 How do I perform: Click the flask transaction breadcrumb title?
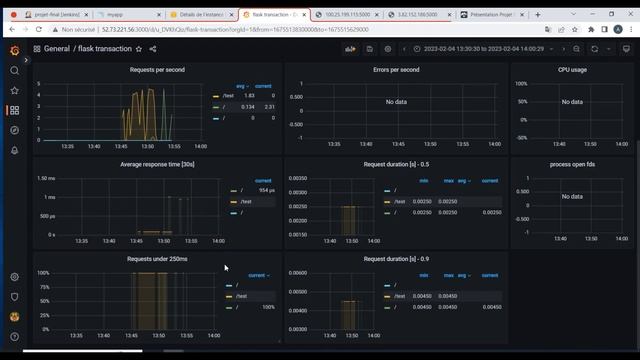click(104, 49)
